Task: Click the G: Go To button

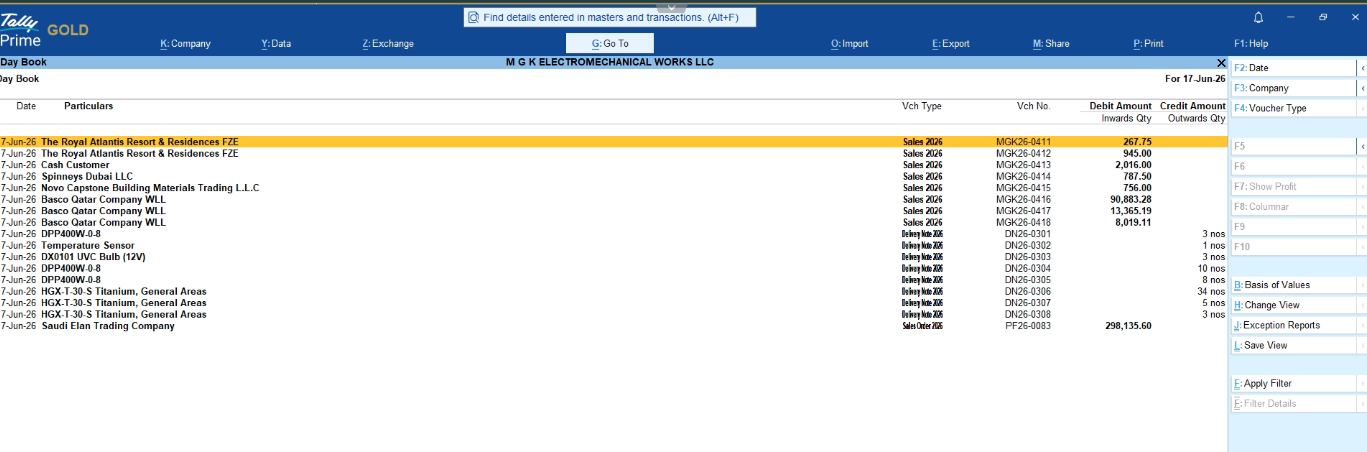Action: (610, 43)
